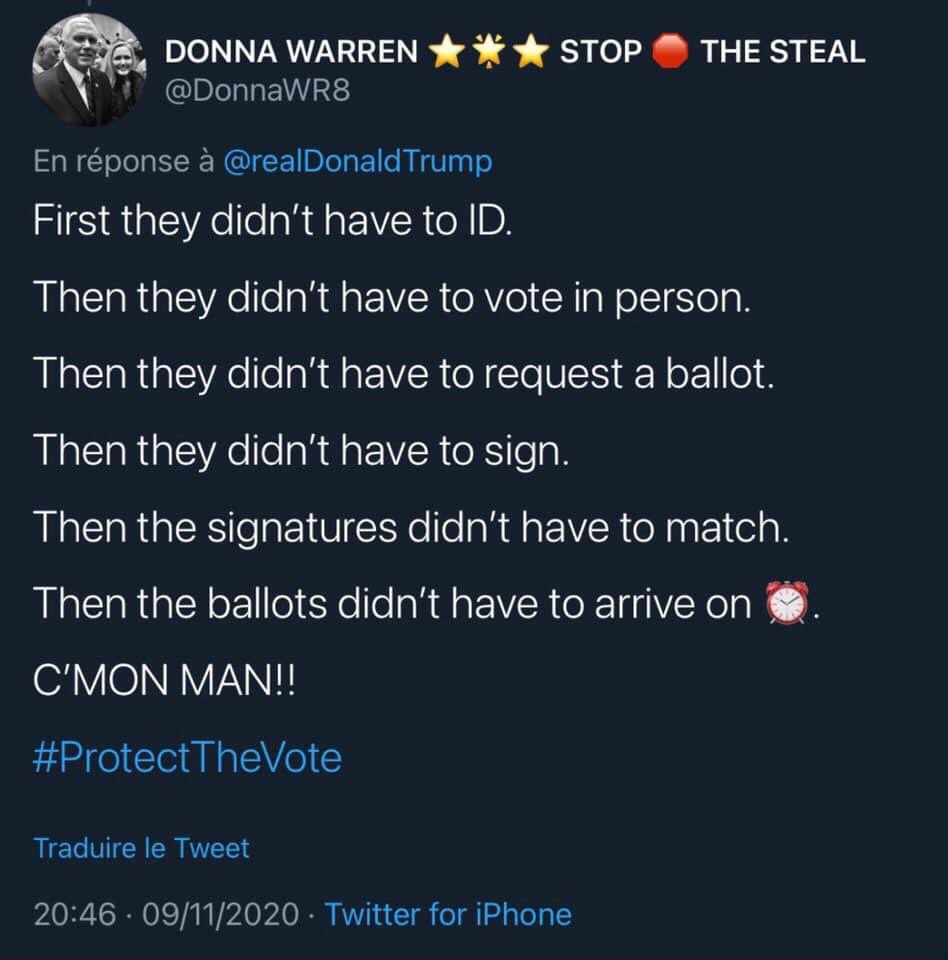Open the #ProtectTheVote hashtag
The width and height of the screenshot is (948, 960).
tap(187, 758)
